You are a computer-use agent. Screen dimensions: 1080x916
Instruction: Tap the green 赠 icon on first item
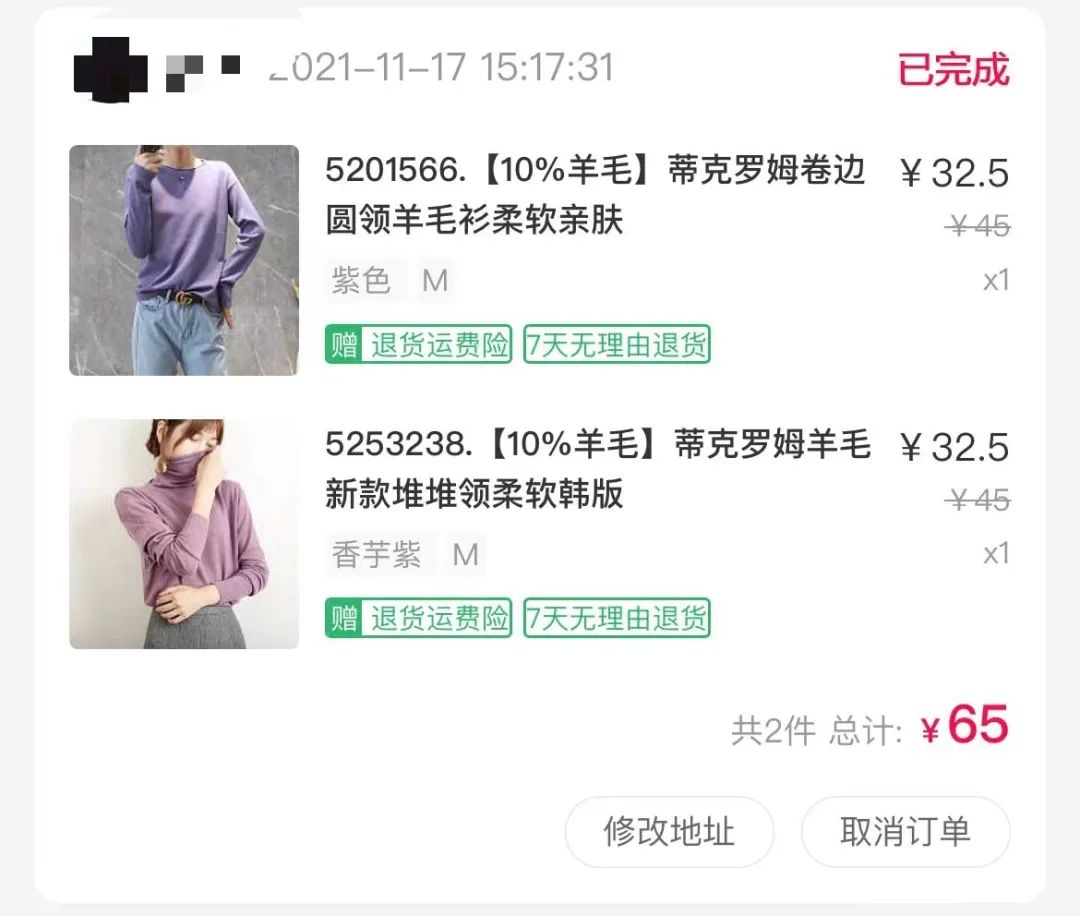point(343,344)
